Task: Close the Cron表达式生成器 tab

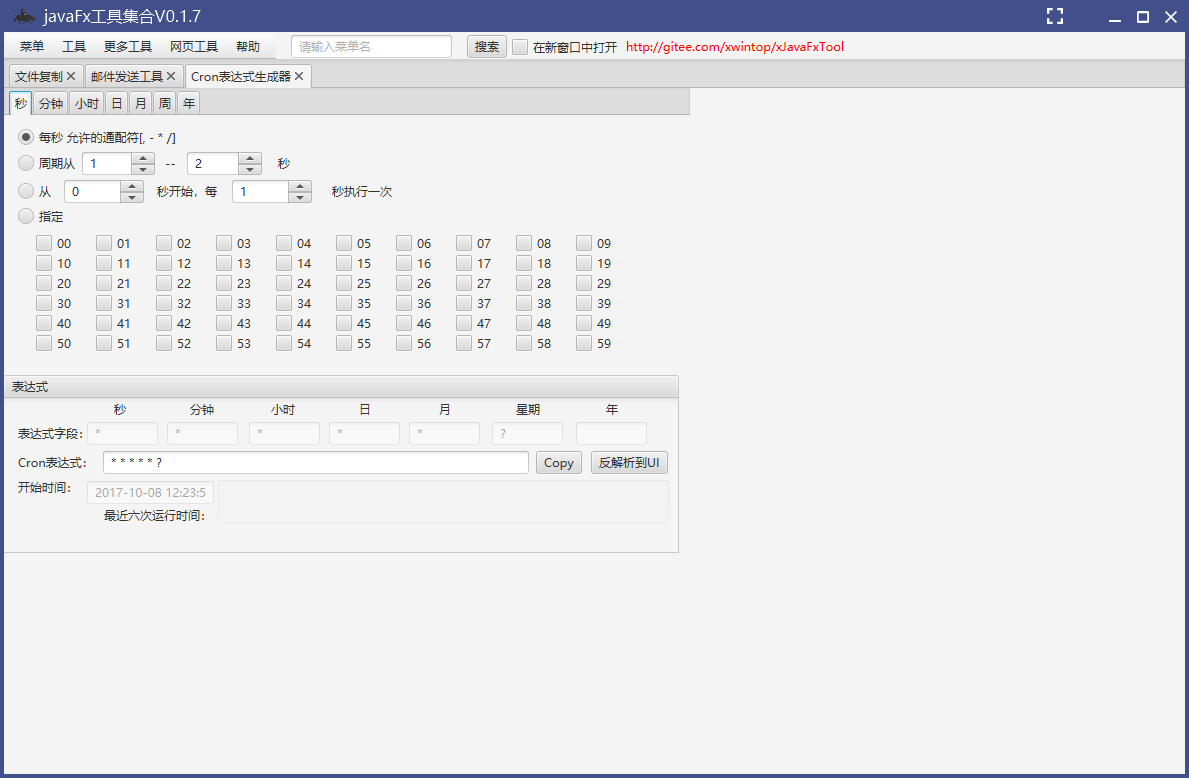Action: (299, 76)
